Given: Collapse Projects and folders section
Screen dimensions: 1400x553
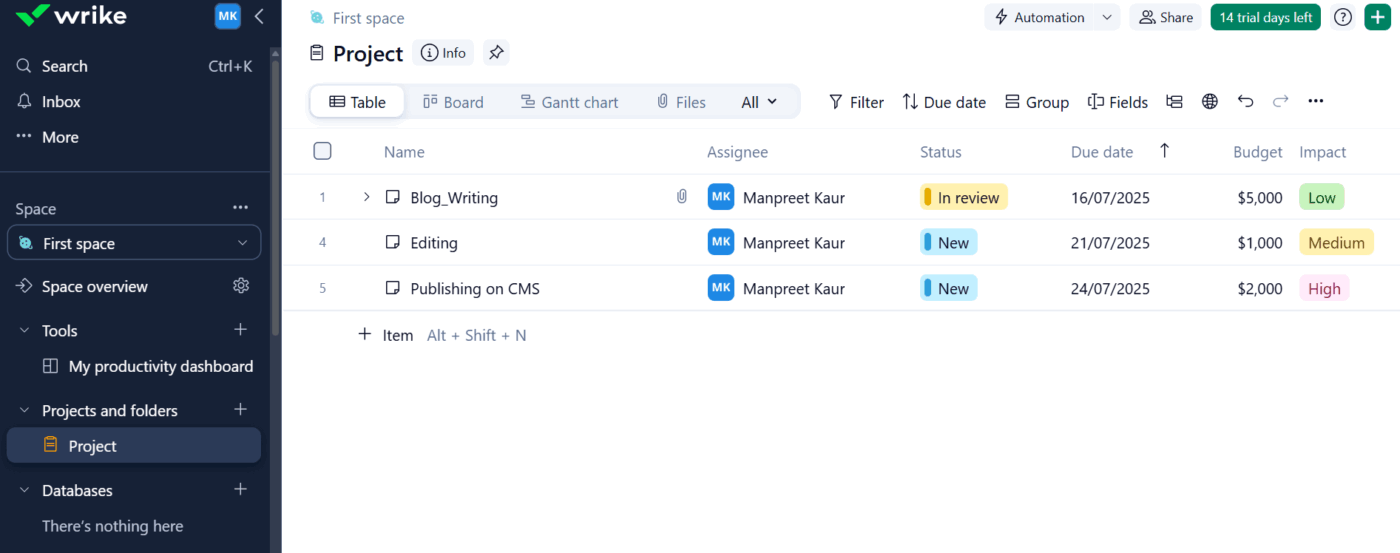Looking at the screenshot, I should pos(24,411).
